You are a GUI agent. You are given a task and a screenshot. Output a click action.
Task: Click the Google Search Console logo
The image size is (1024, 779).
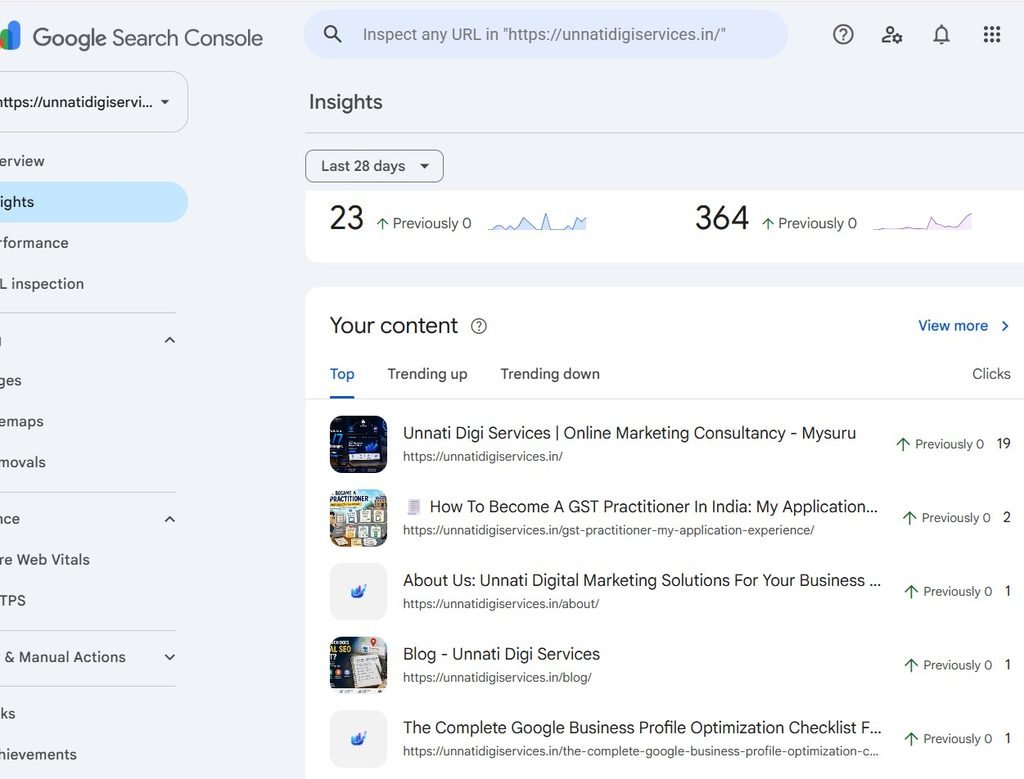click(x=131, y=37)
